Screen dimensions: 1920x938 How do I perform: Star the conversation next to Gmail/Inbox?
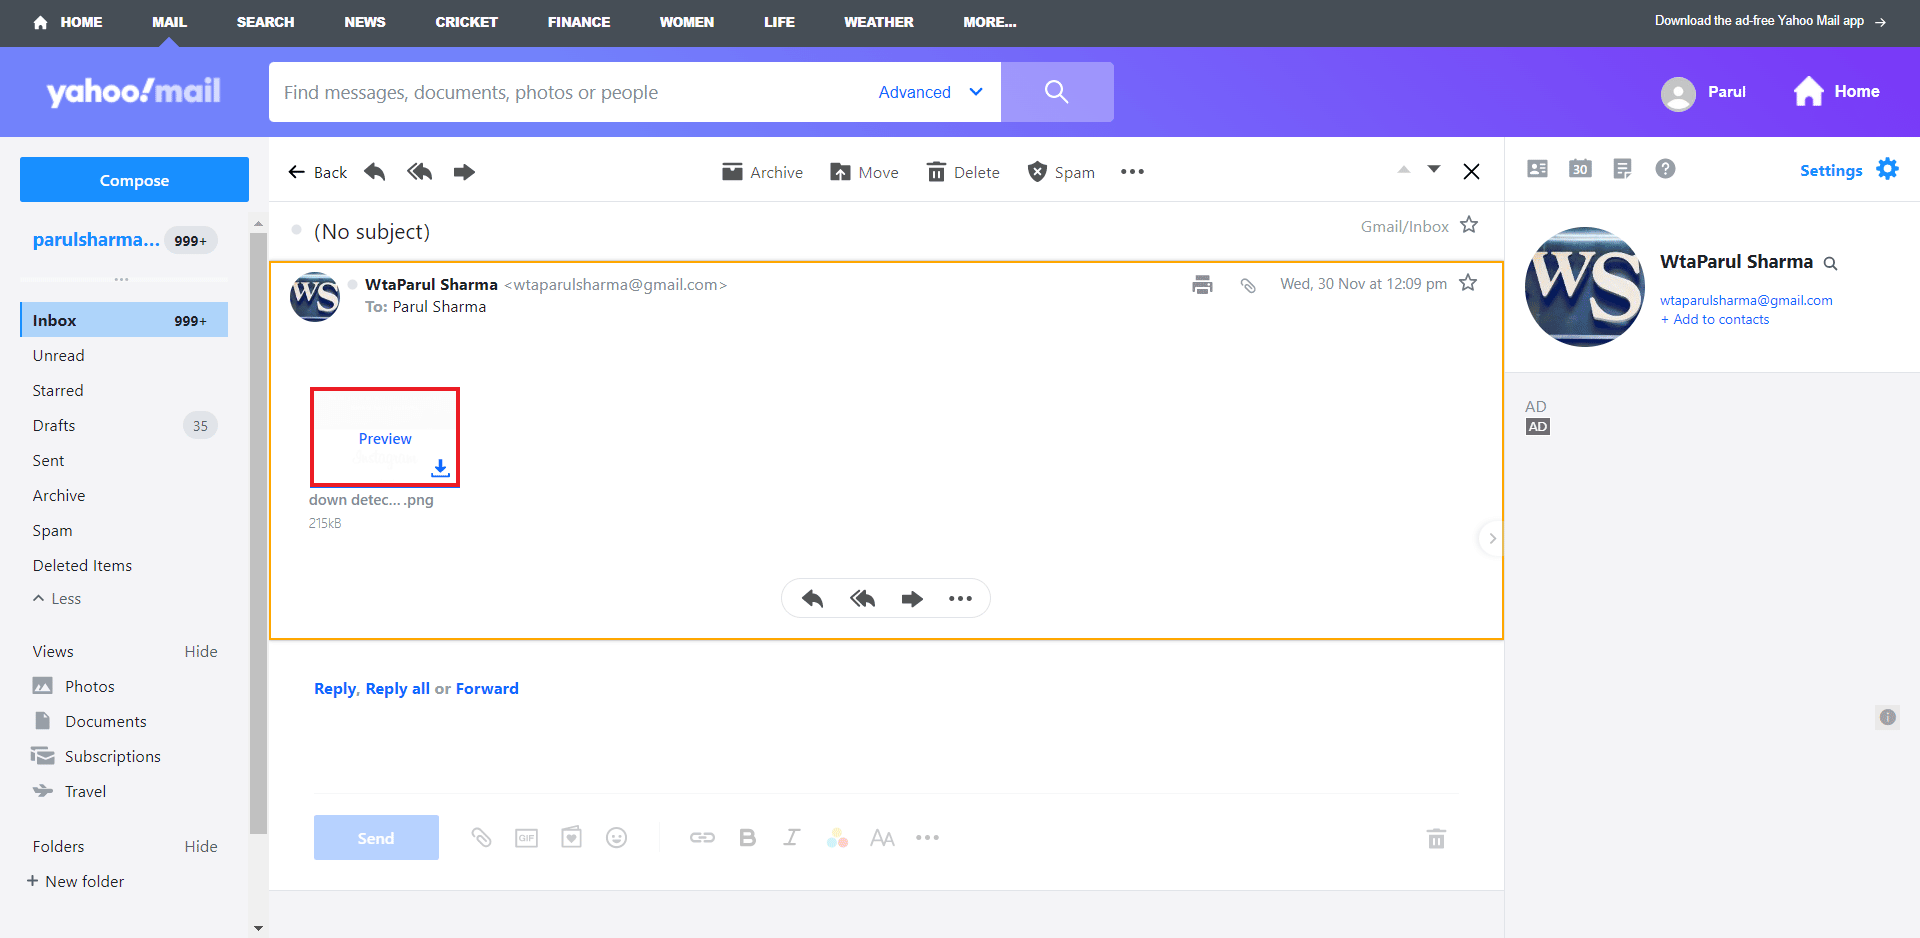coord(1469,225)
